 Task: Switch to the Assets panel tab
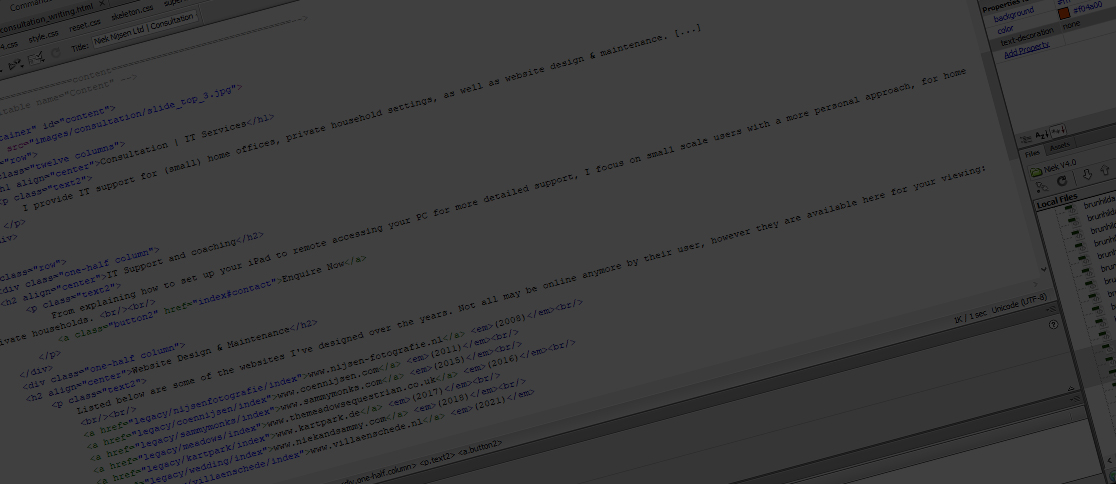click(x=1059, y=146)
